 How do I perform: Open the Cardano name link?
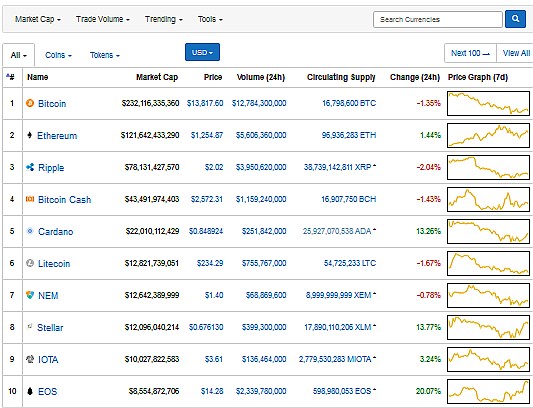pos(55,232)
